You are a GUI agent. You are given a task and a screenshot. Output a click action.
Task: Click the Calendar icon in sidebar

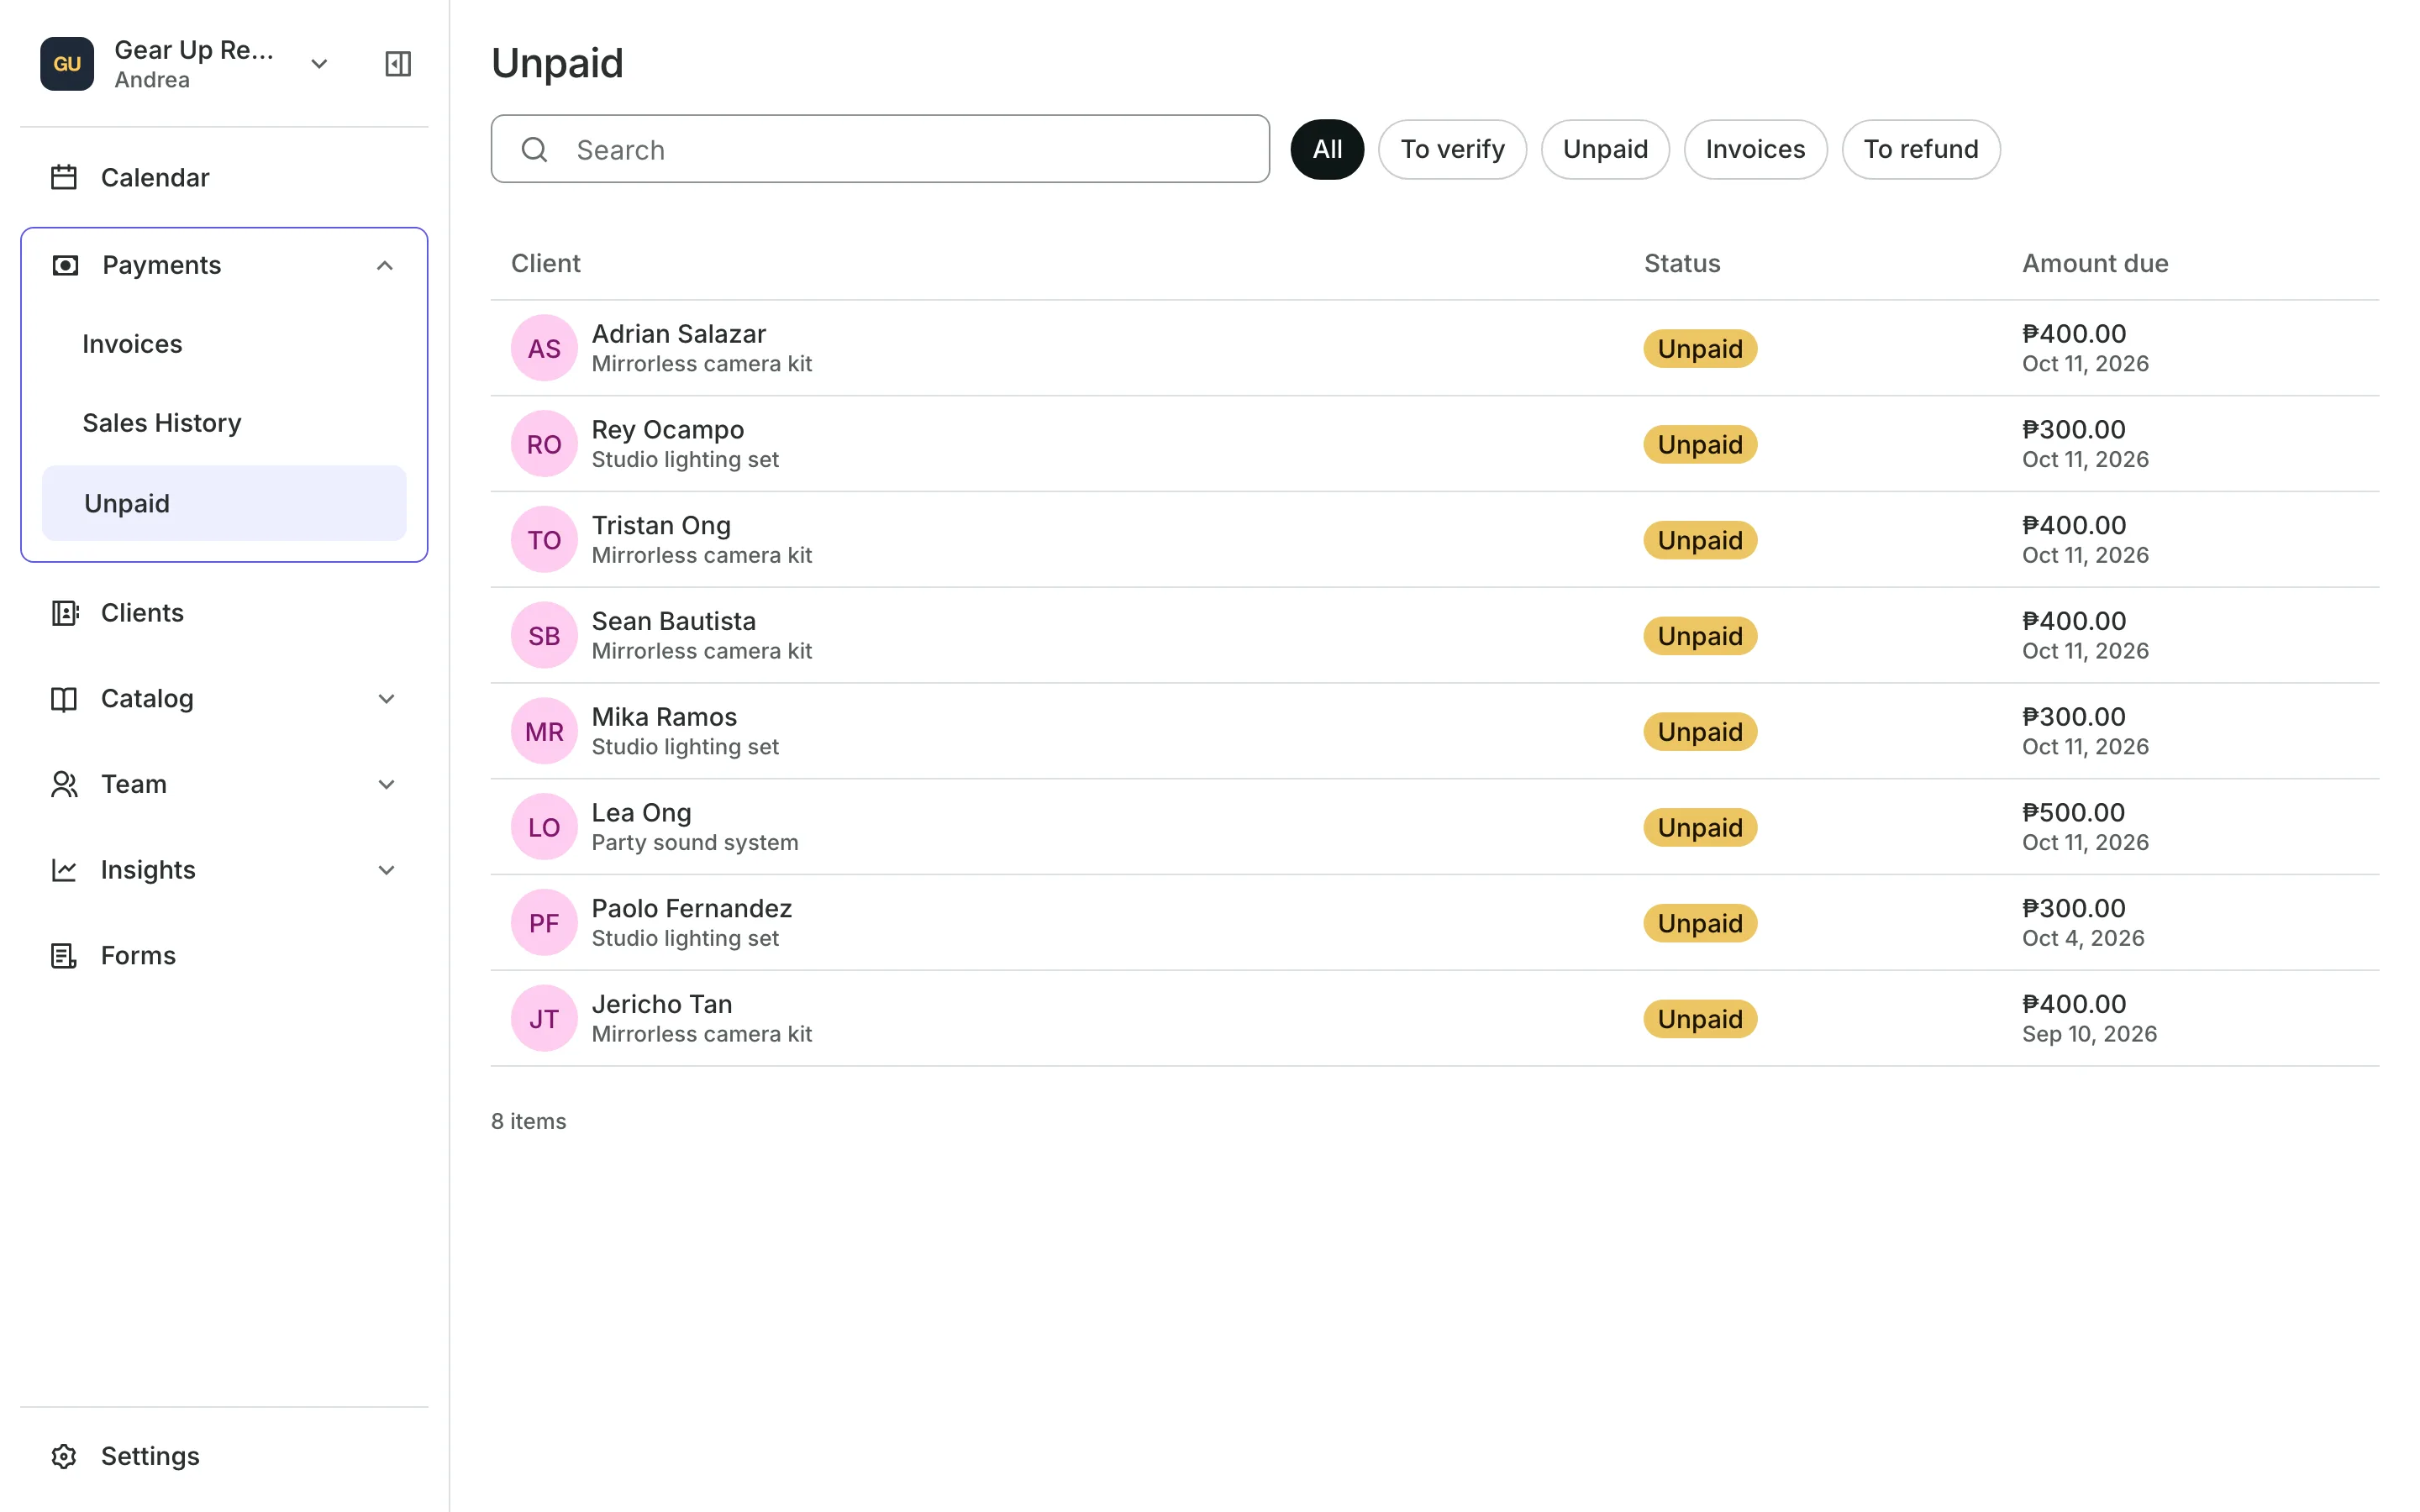(64, 177)
